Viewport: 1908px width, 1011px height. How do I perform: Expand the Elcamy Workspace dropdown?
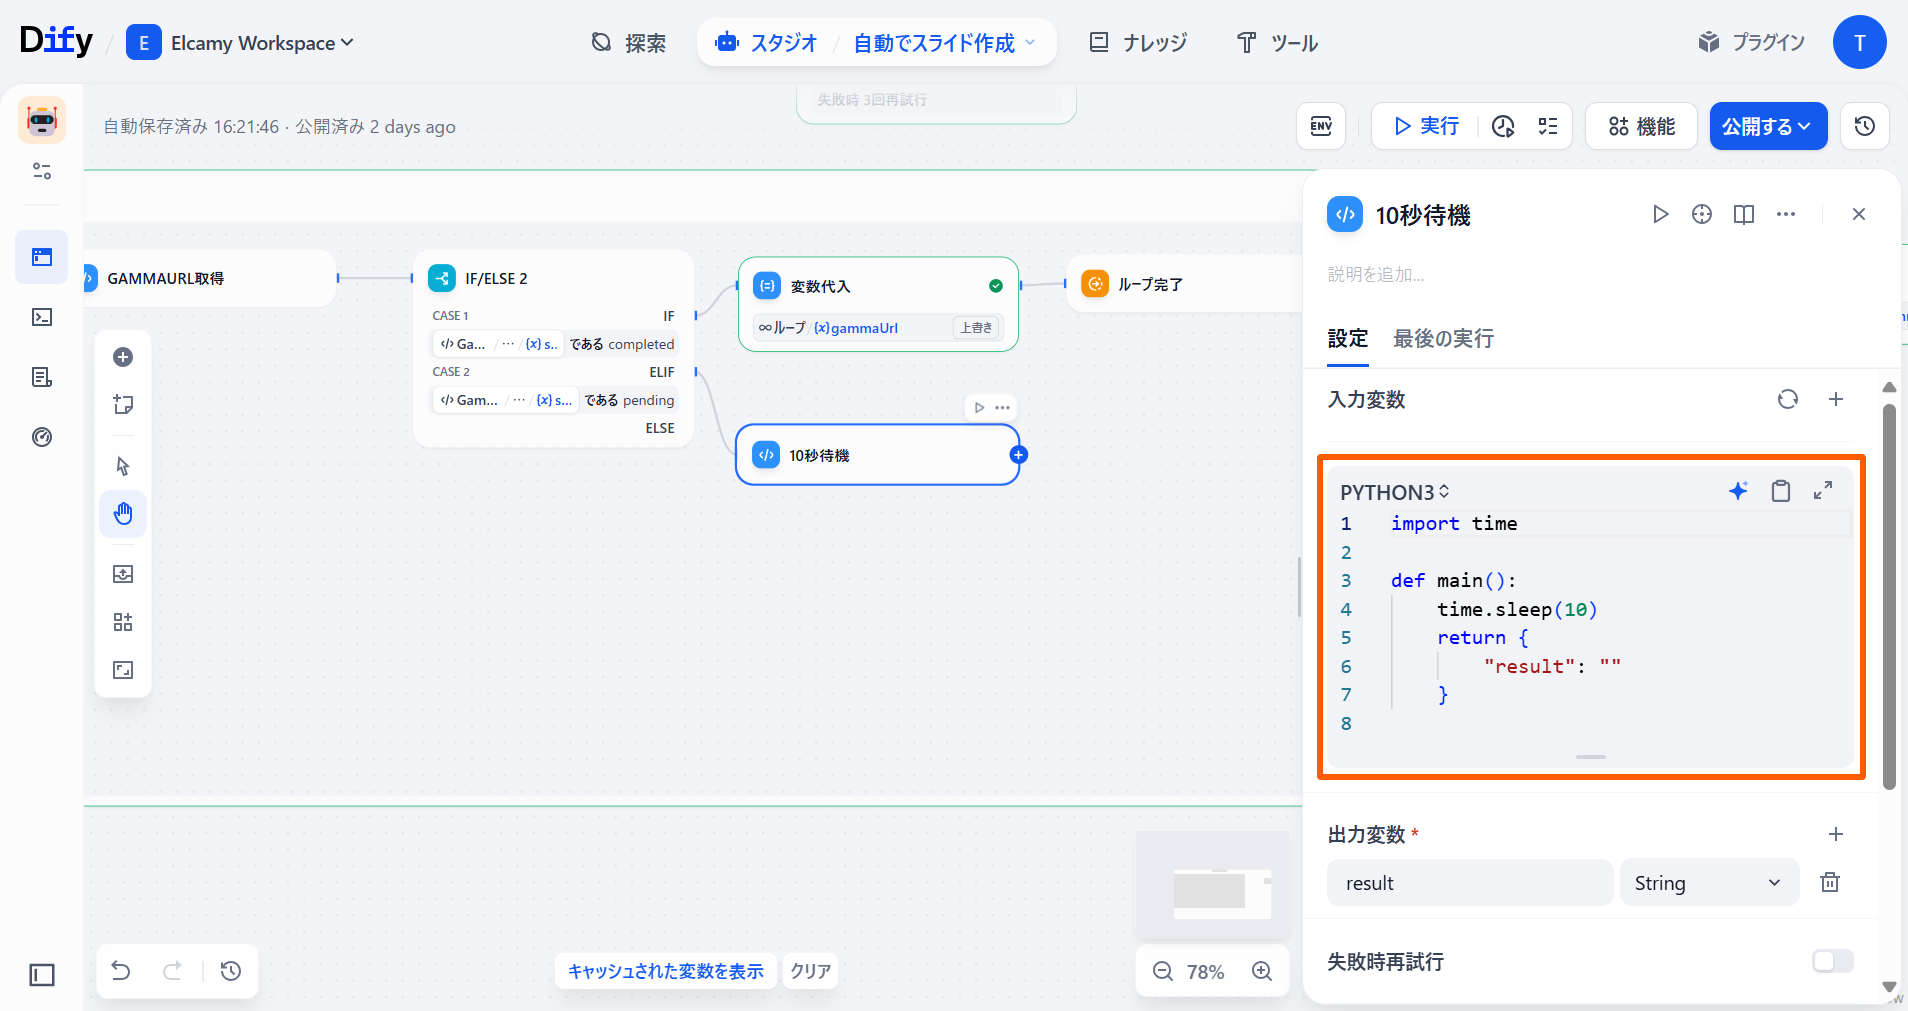coord(261,43)
